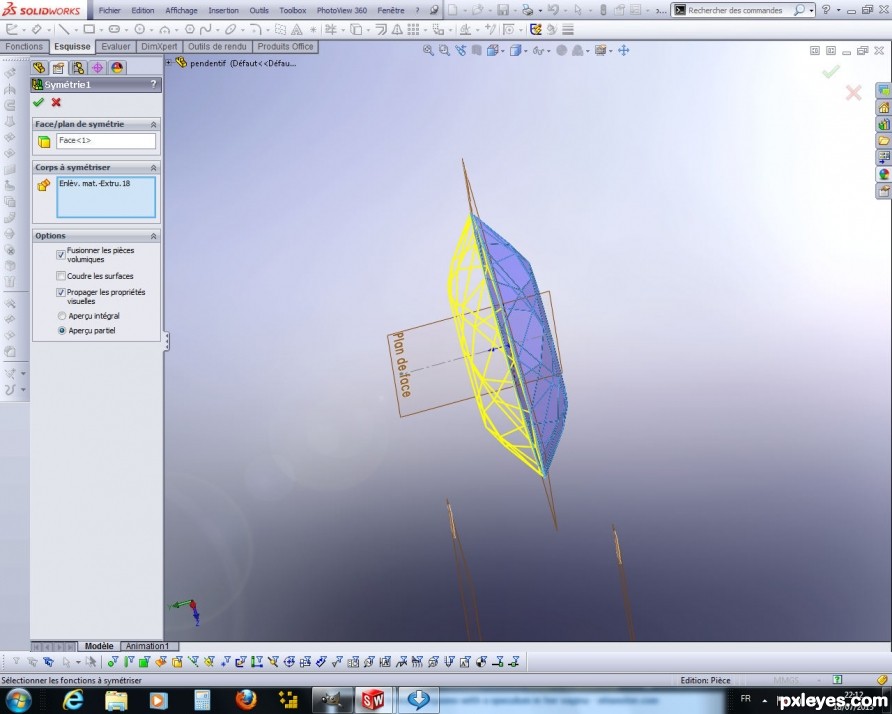Open the ConfigurationManager panel tab
The height and width of the screenshot is (714, 892).
click(x=78, y=68)
